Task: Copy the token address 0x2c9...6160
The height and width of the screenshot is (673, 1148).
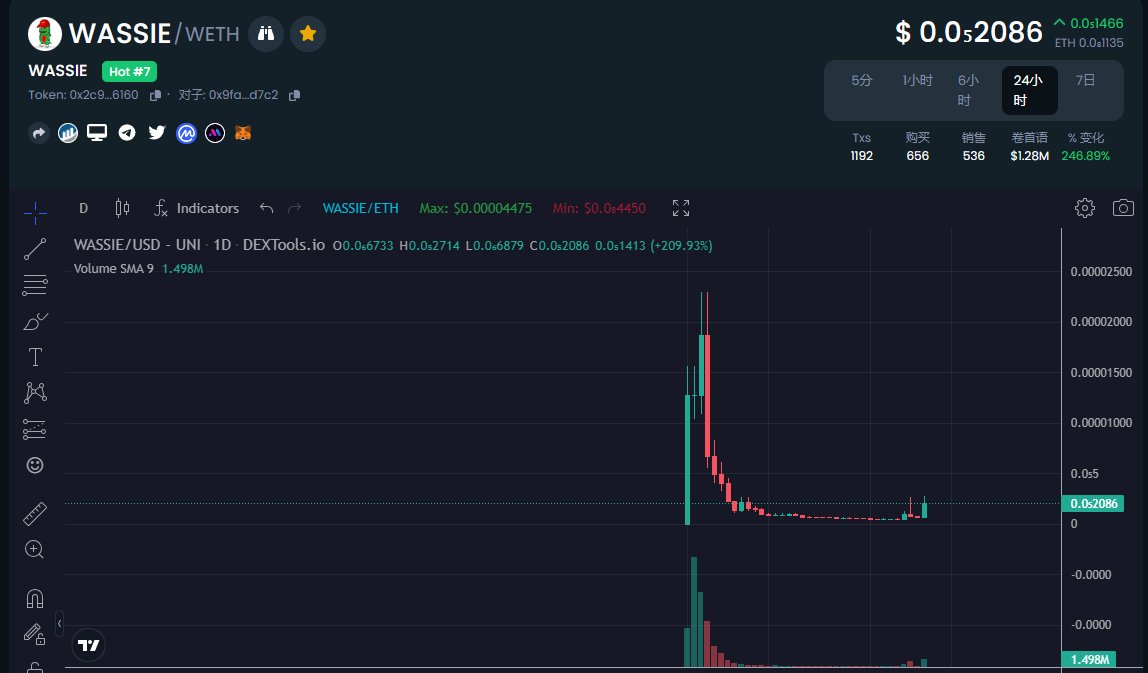Action: coord(155,95)
